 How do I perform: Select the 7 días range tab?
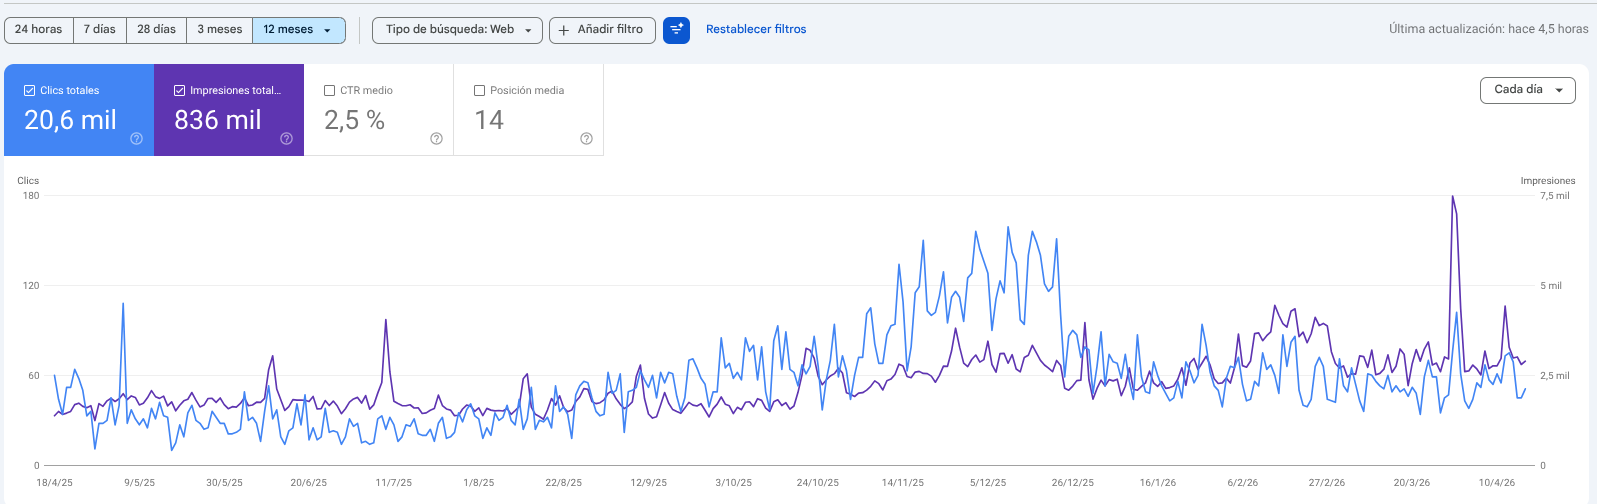[x=99, y=30]
